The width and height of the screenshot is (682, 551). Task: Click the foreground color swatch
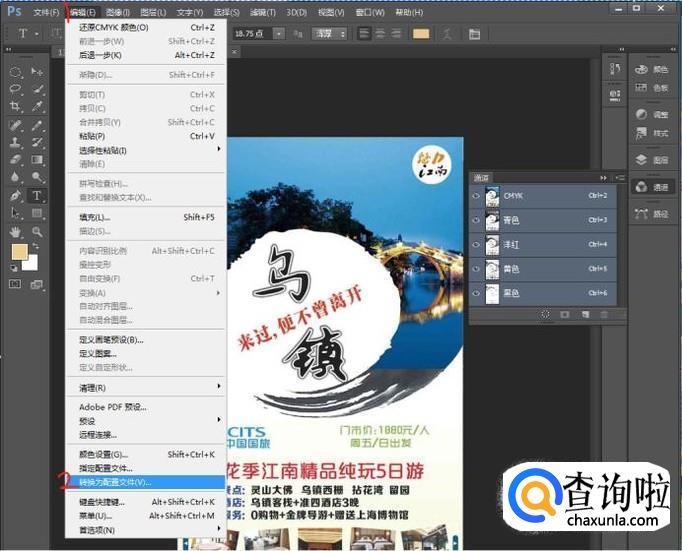point(19,252)
